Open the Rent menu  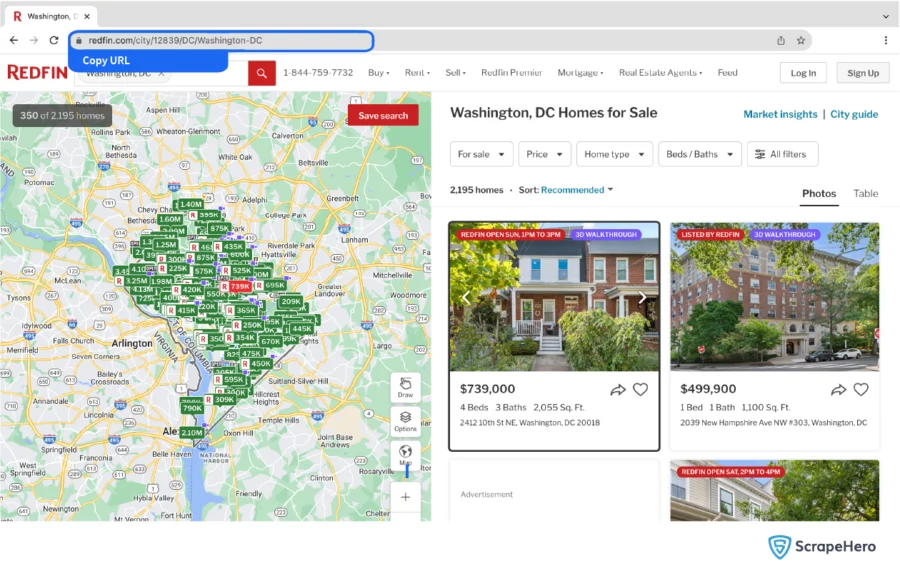pyautogui.click(x=417, y=73)
